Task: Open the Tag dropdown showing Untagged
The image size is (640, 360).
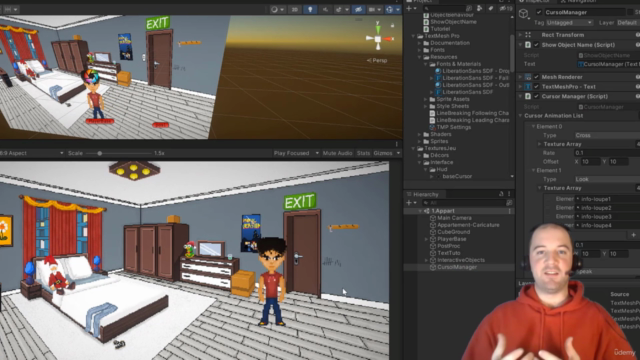Action: pyautogui.click(x=569, y=23)
